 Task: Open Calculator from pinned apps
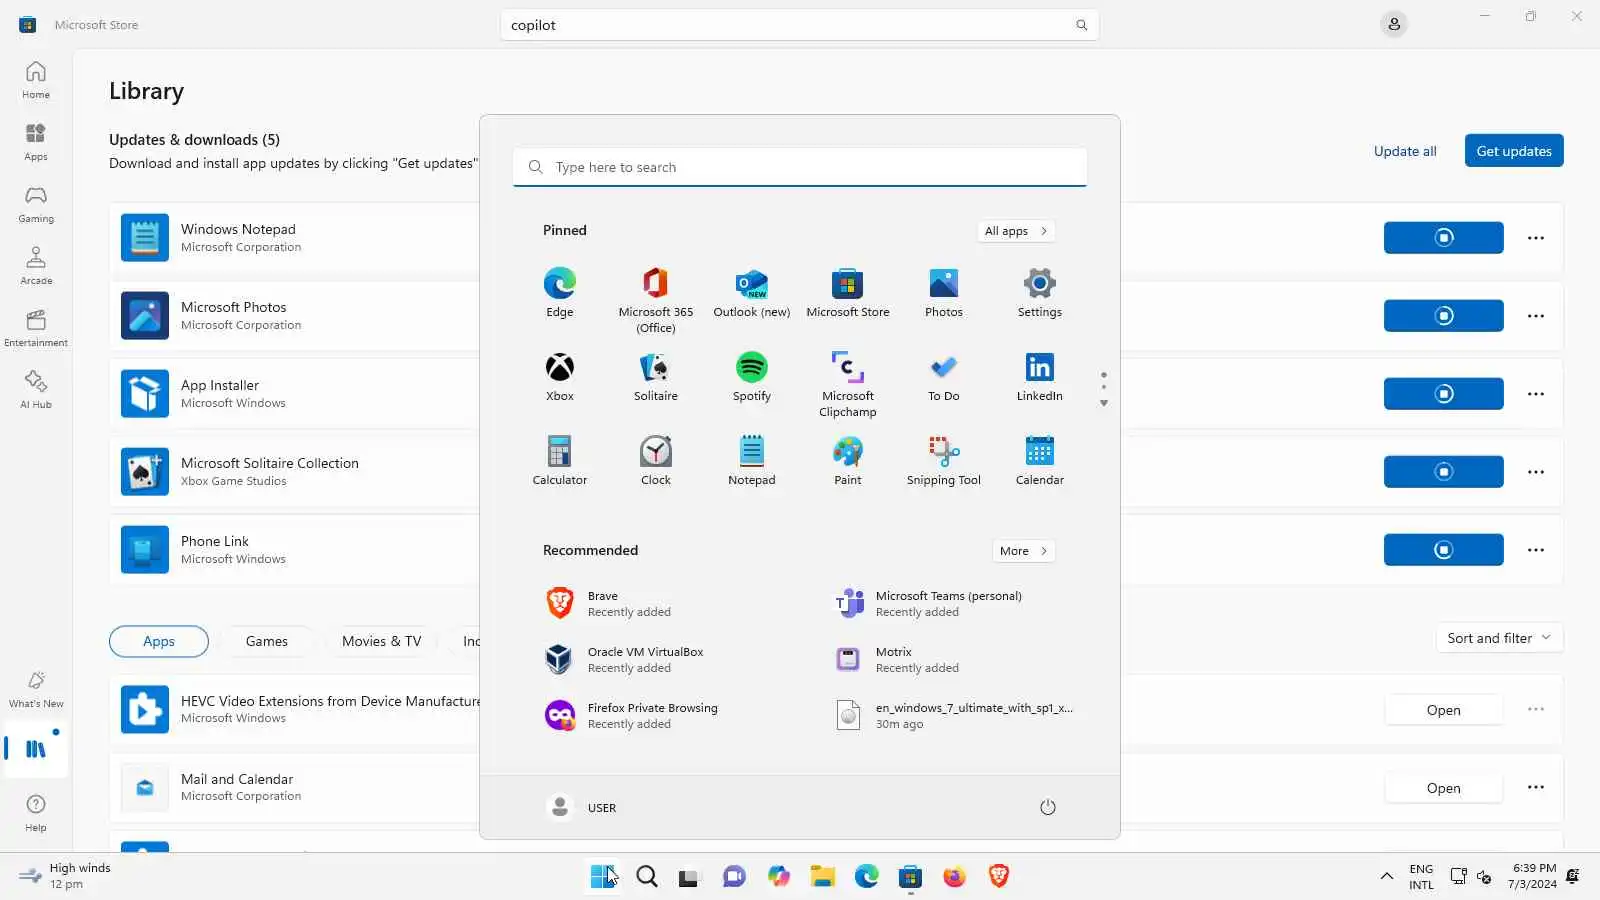pyautogui.click(x=560, y=461)
